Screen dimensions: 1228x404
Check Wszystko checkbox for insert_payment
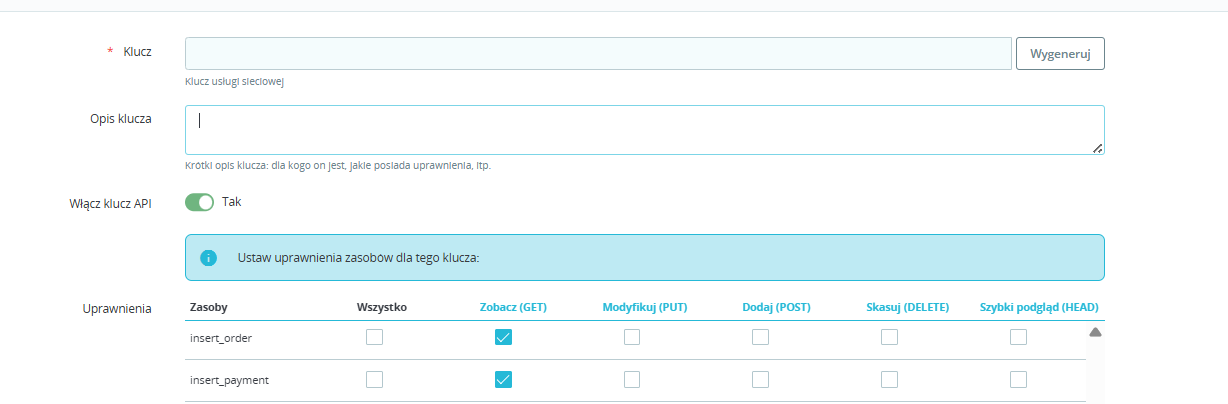click(x=374, y=379)
